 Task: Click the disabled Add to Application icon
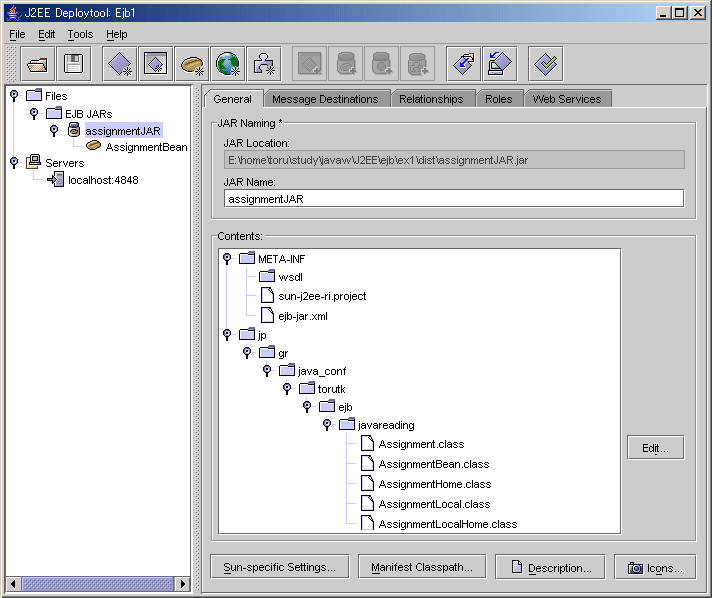(x=309, y=64)
